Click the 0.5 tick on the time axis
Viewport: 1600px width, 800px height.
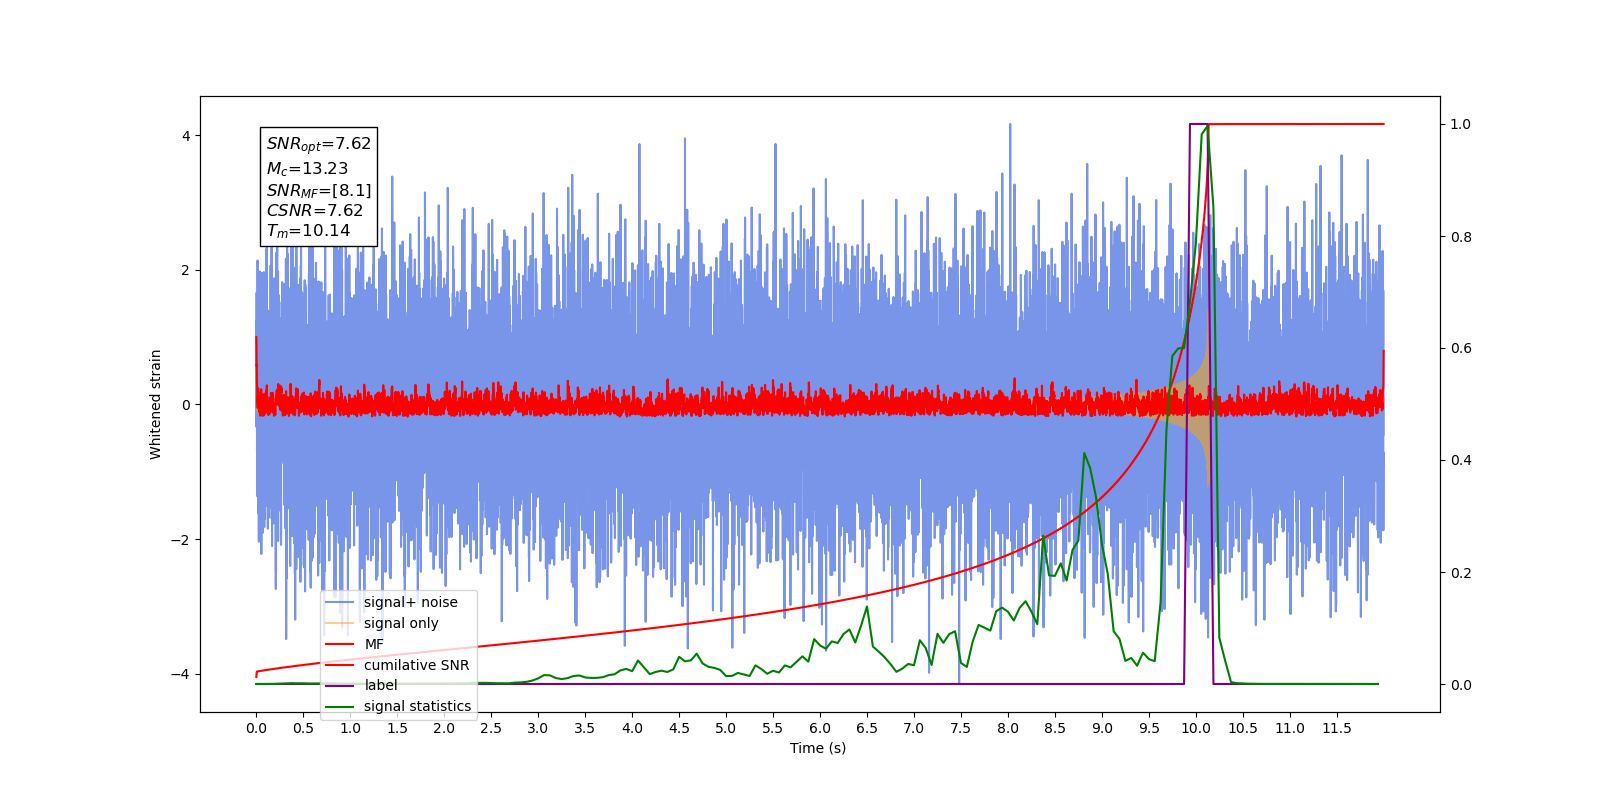tap(303, 728)
